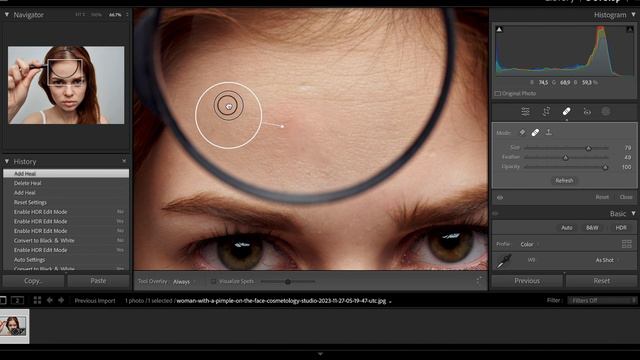Collapse the Histogram panel
The width and height of the screenshot is (640, 360).
[633, 14]
